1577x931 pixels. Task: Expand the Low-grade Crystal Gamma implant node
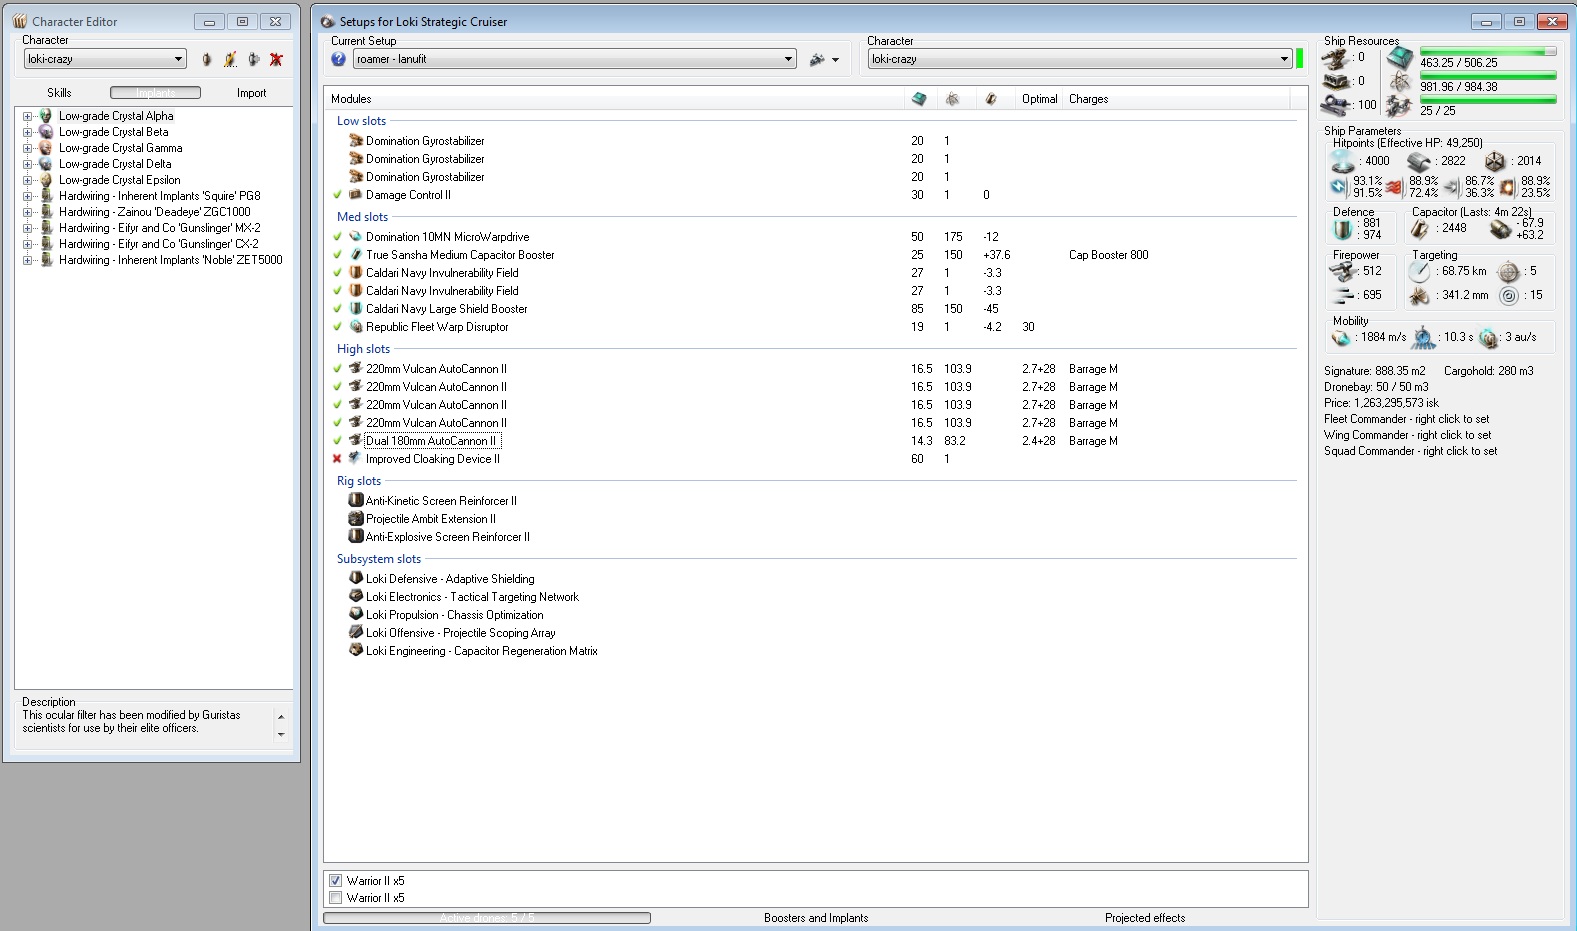(x=28, y=148)
